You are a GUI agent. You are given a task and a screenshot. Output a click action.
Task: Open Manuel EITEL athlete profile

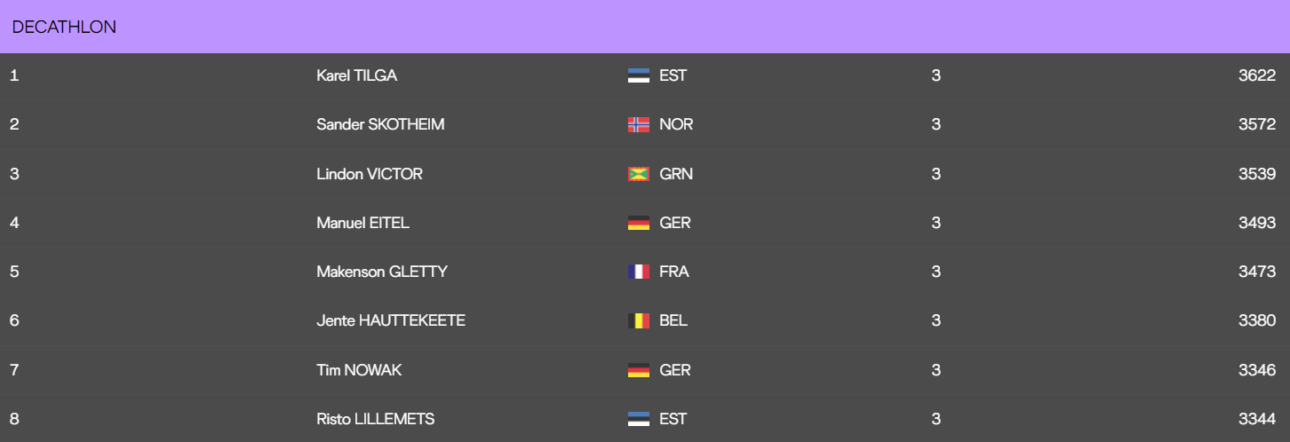point(362,222)
